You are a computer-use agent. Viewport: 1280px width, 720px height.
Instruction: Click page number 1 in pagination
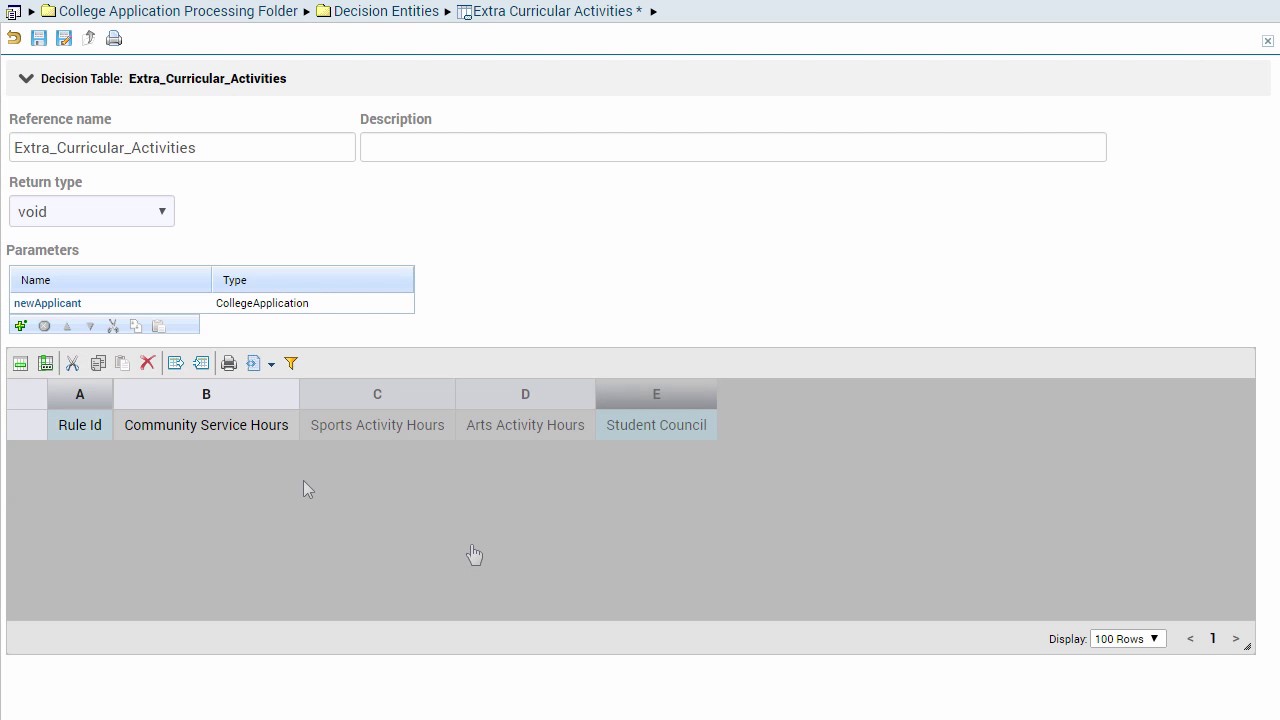click(x=1213, y=638)
